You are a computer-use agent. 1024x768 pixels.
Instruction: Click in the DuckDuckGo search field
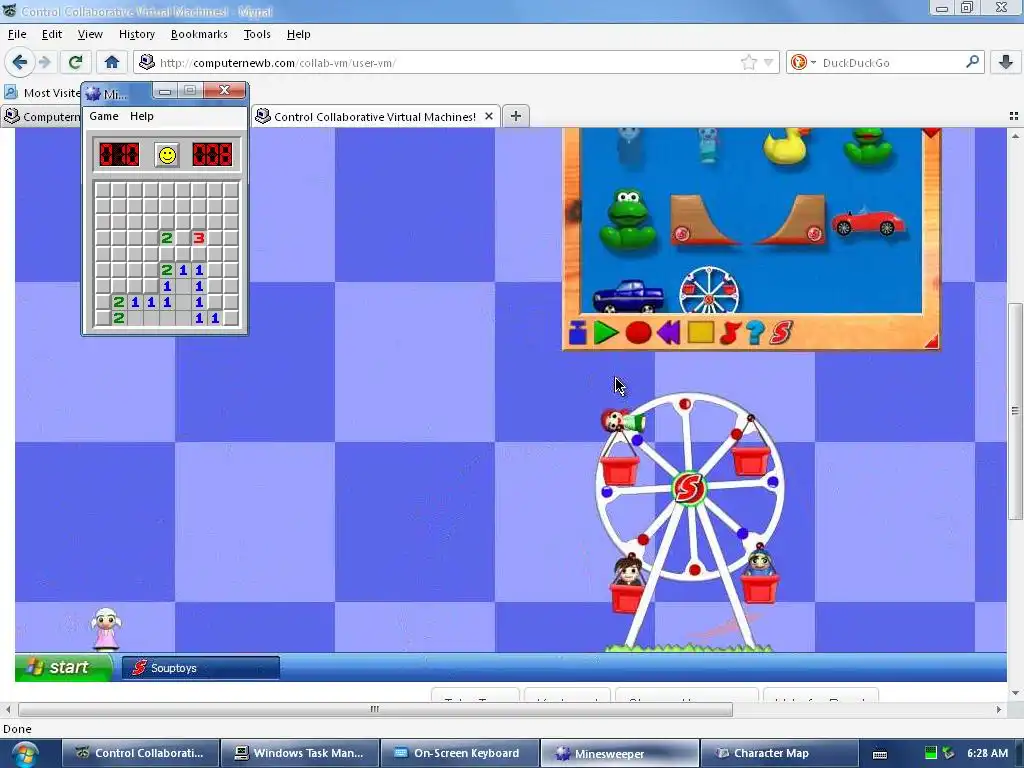891,63
